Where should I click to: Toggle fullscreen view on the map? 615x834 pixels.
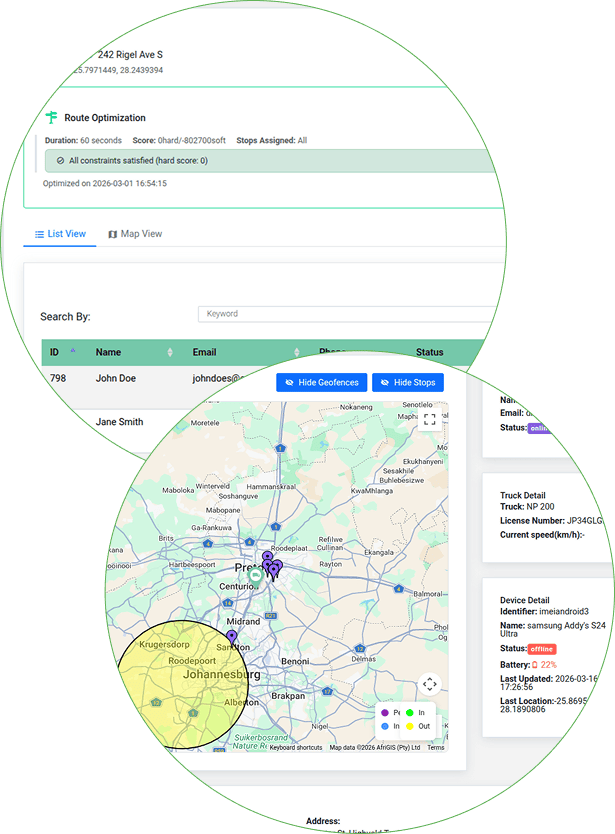click(430, 420)
